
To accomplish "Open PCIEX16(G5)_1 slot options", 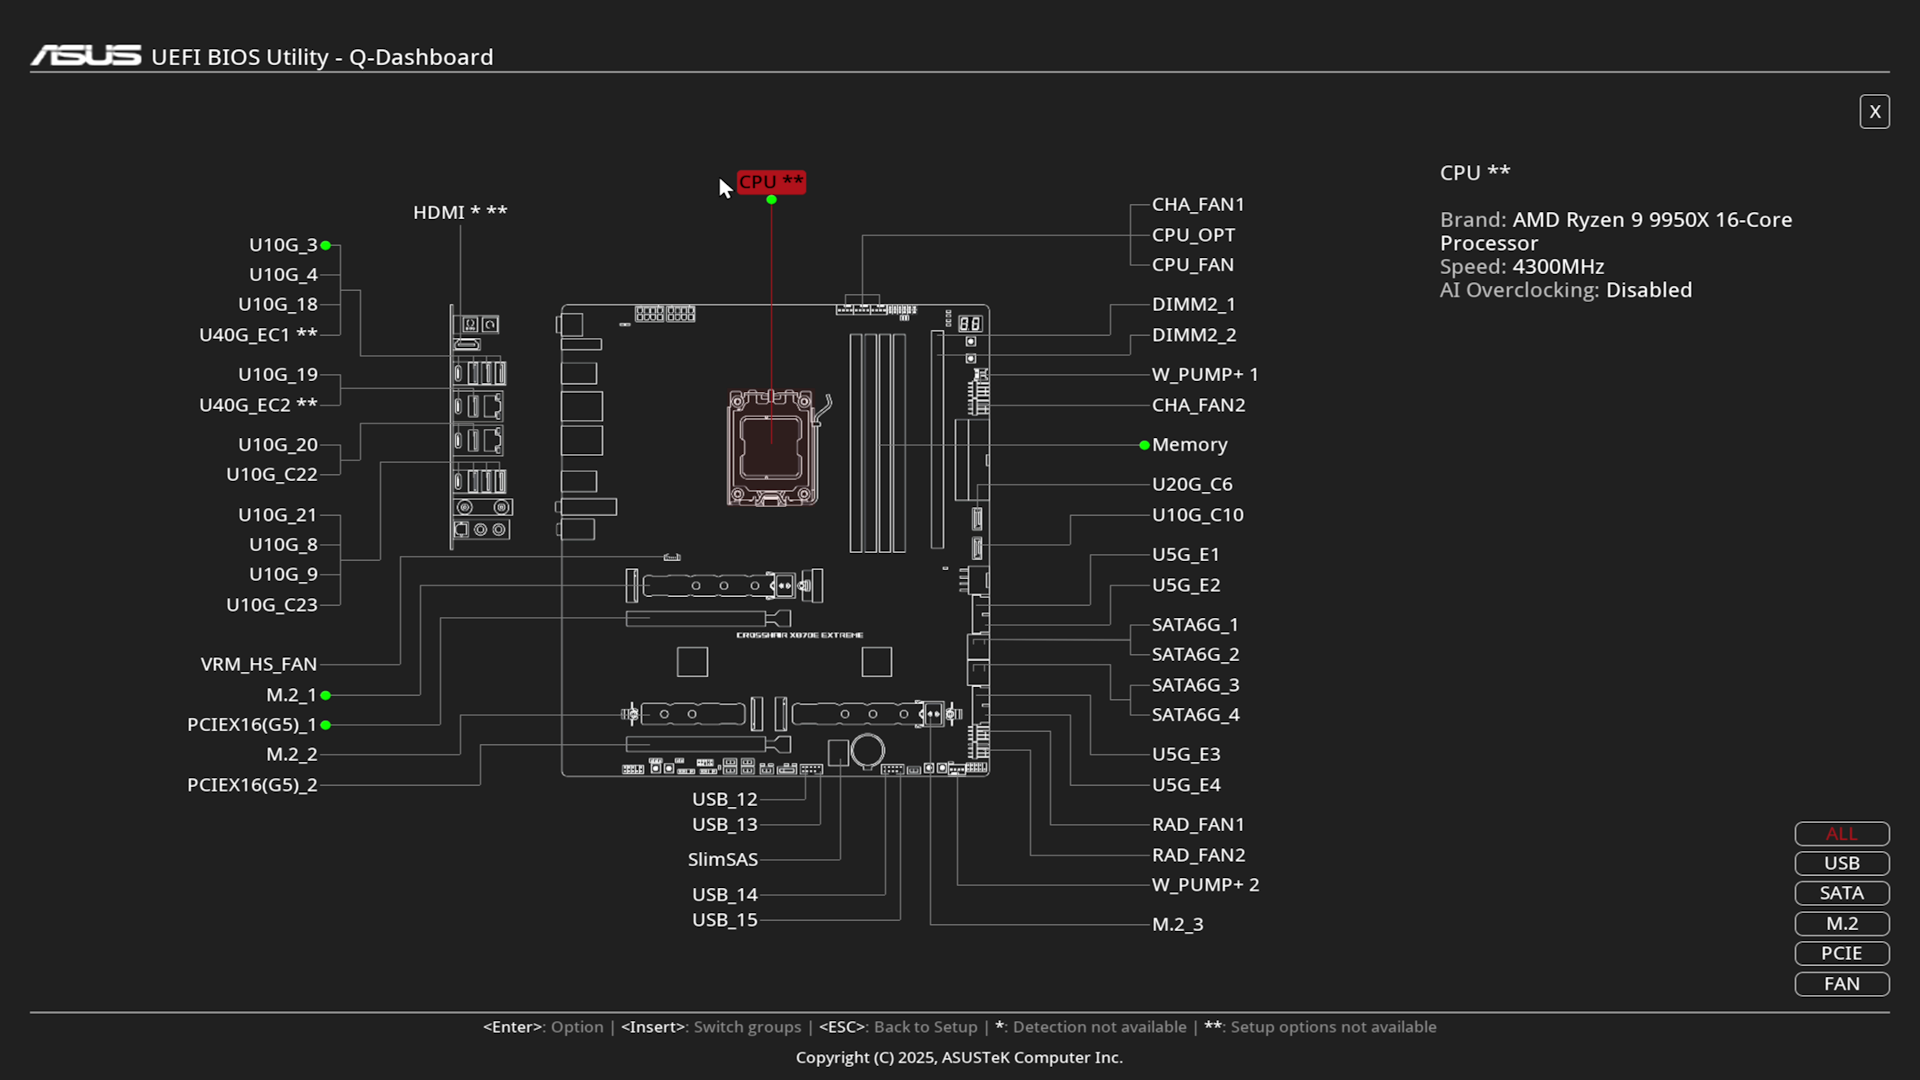I will (252, 725).
